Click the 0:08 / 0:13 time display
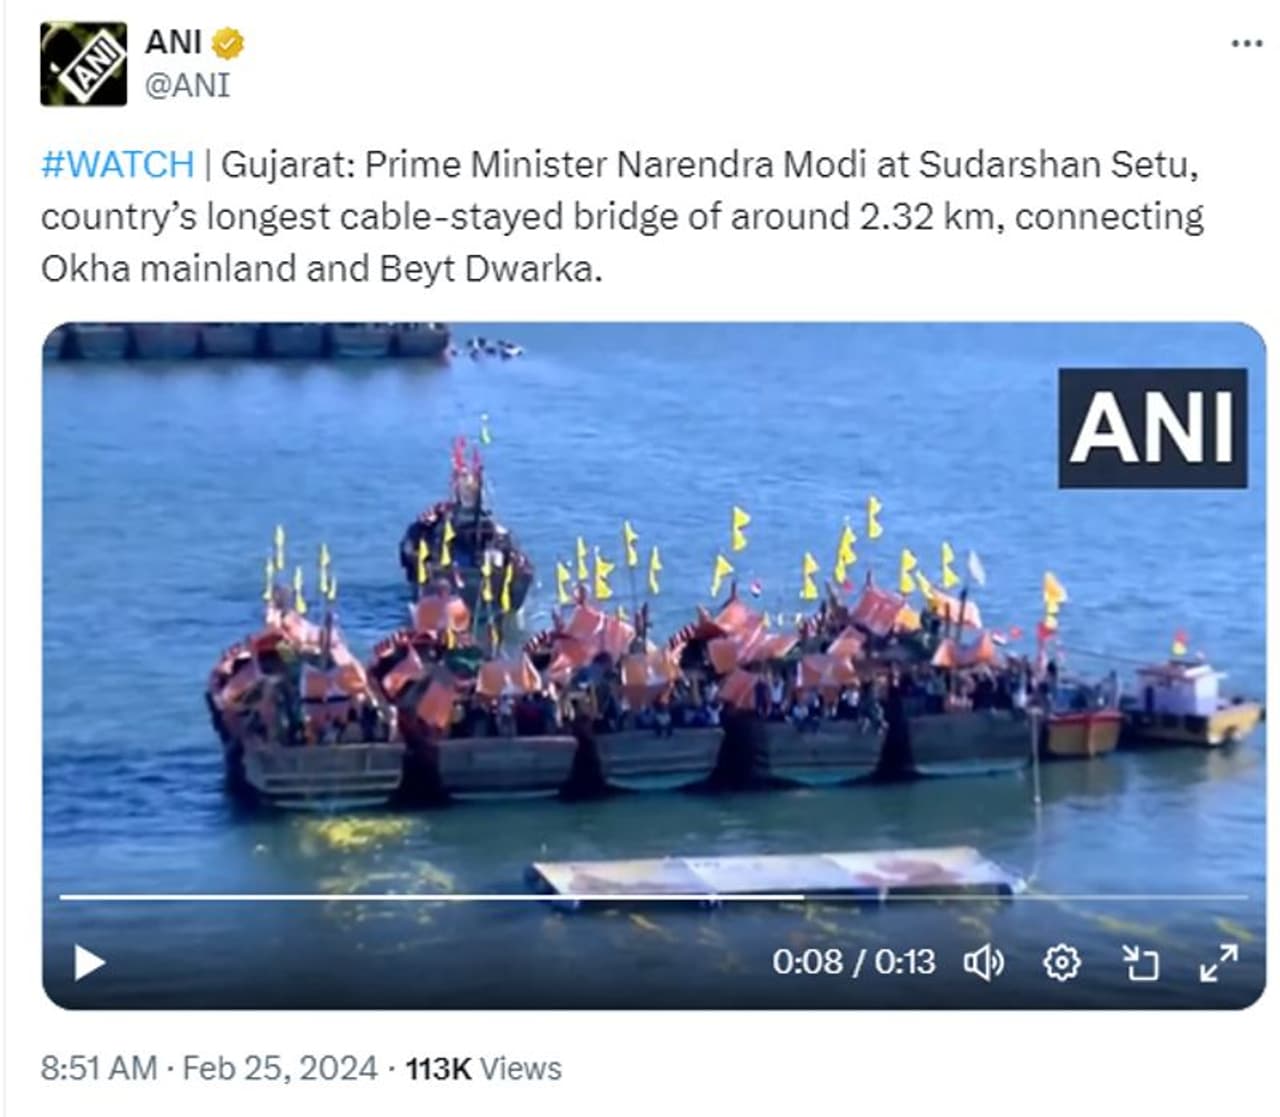 (x=853, y=962)
